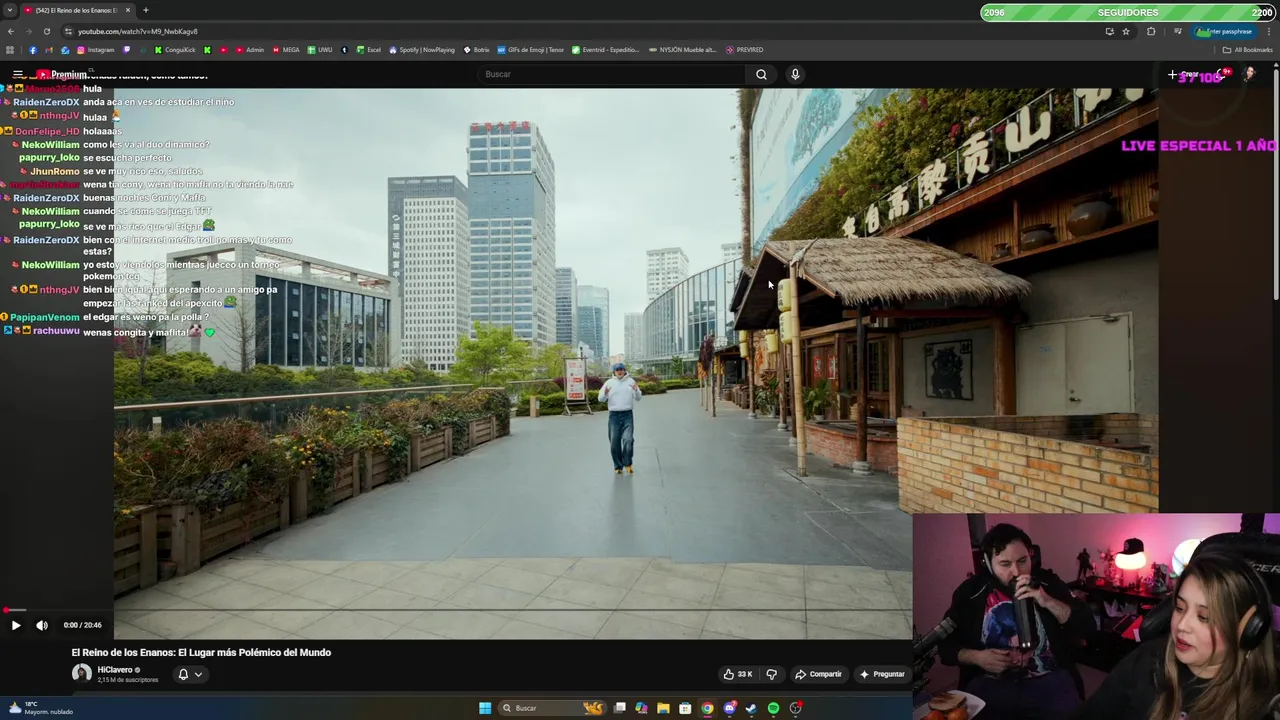Open the All Bookmarks folder
The height and width of the screenshot is (720, 1280).
(x=1248, y=50)
